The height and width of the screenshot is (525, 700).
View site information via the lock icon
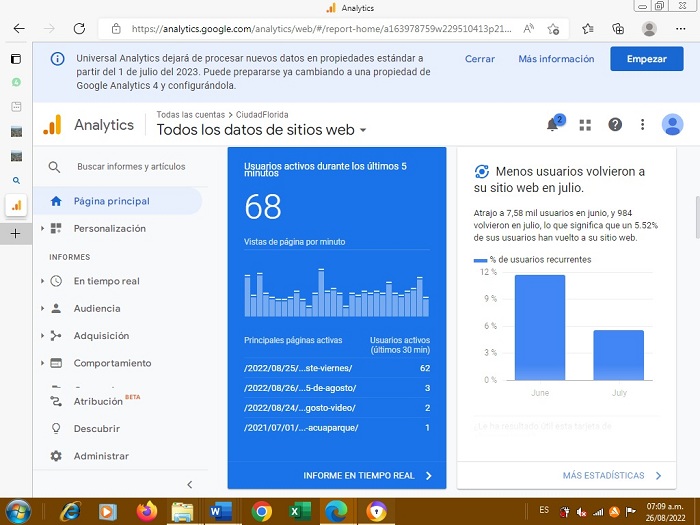click(x=116, y=29)
